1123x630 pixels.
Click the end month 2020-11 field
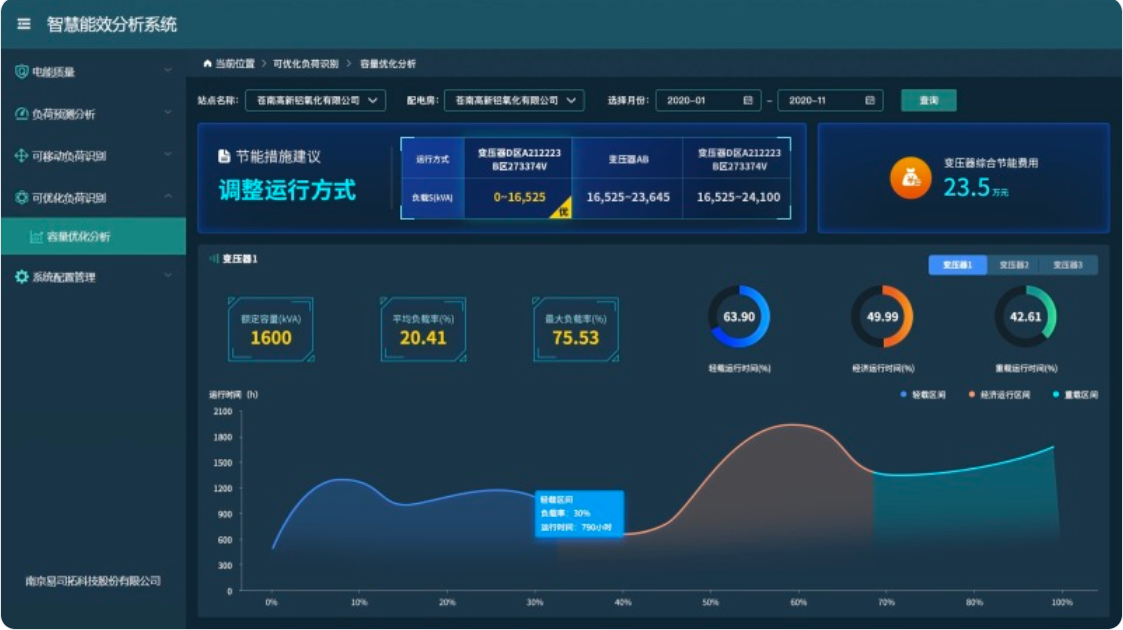[829, 100]
